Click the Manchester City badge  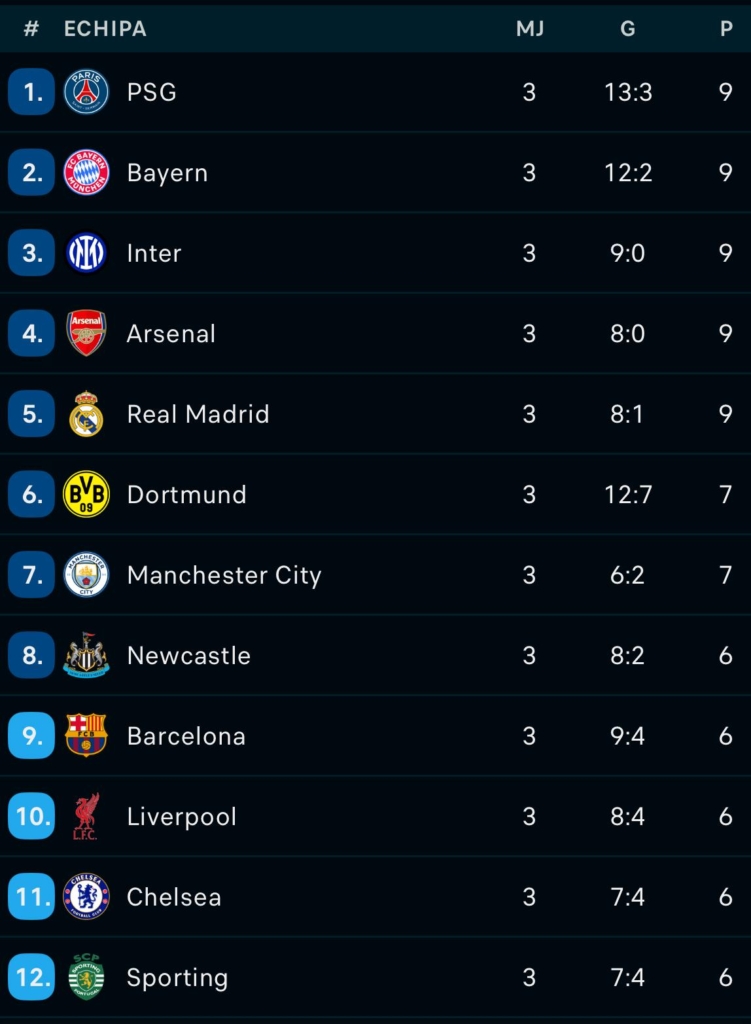point(86,575)
